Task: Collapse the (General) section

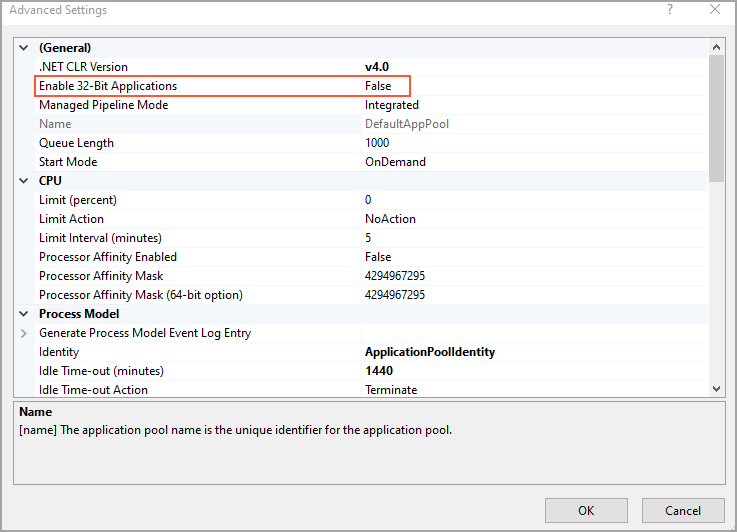Action: 24,48
